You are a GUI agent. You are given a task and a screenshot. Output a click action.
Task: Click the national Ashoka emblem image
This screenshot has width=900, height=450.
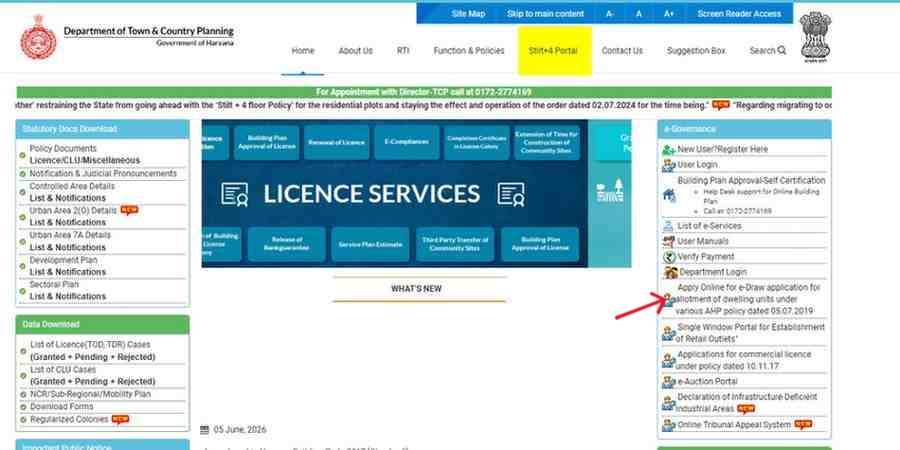[x=815, y=36]
